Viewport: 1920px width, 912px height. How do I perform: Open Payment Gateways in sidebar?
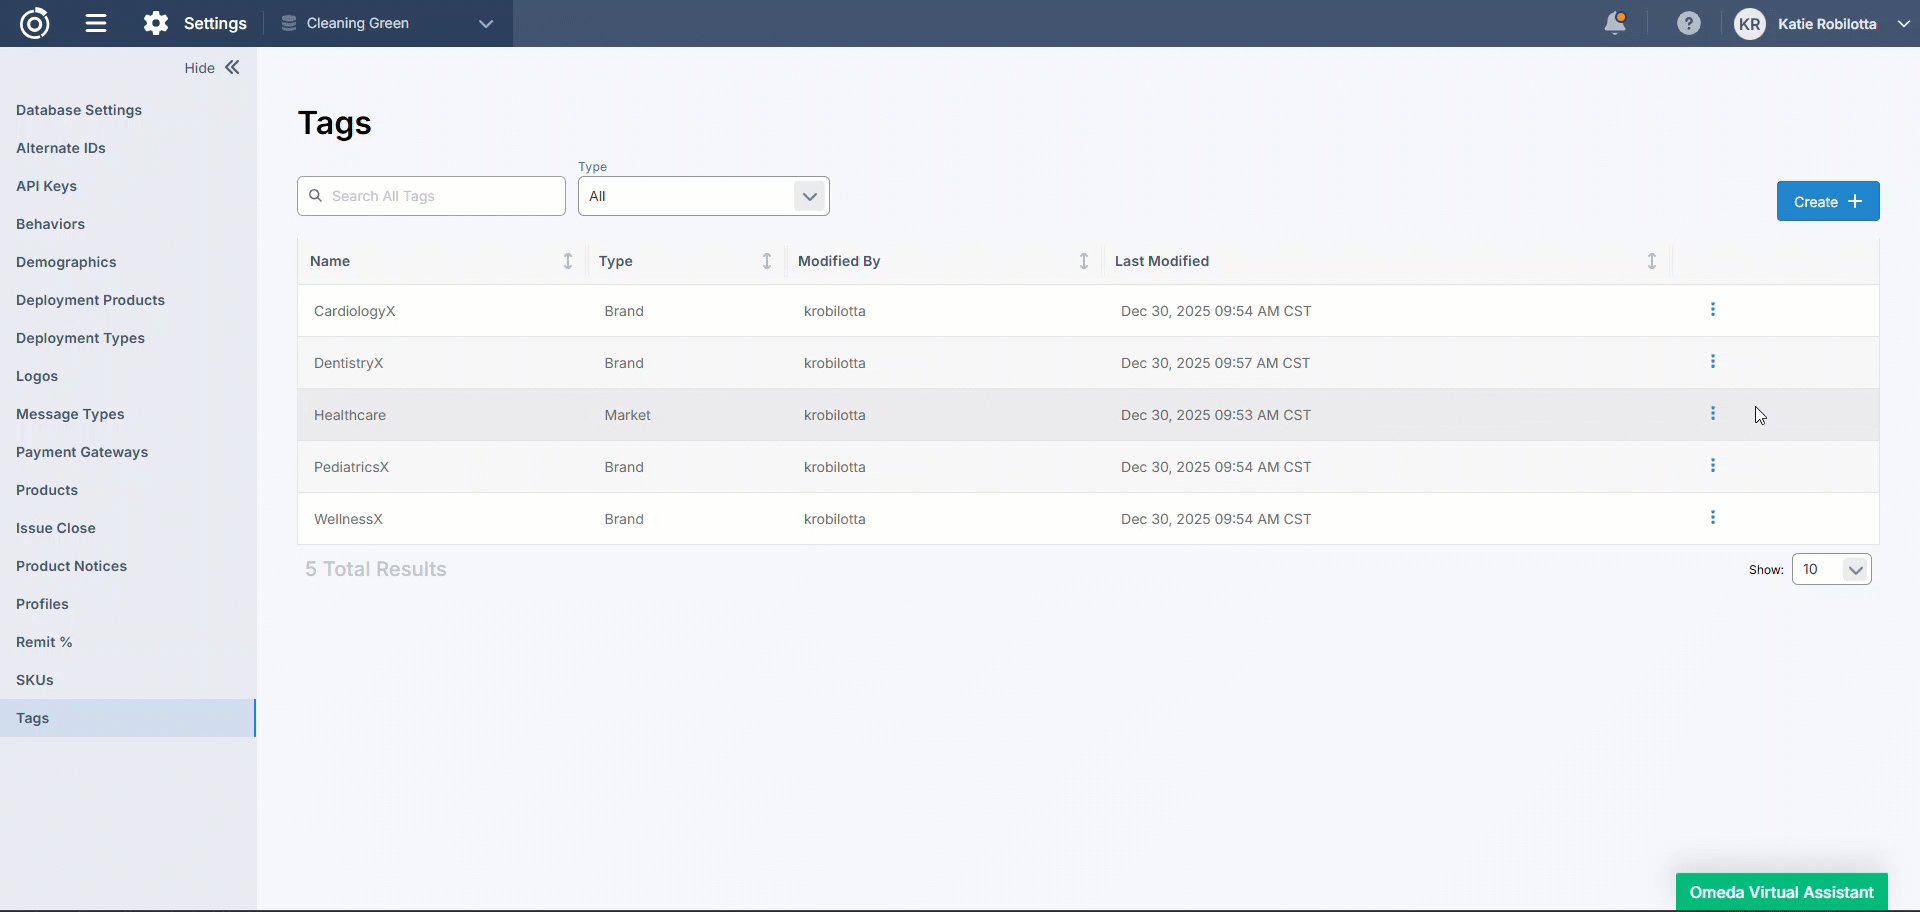[x=82, y=452]
